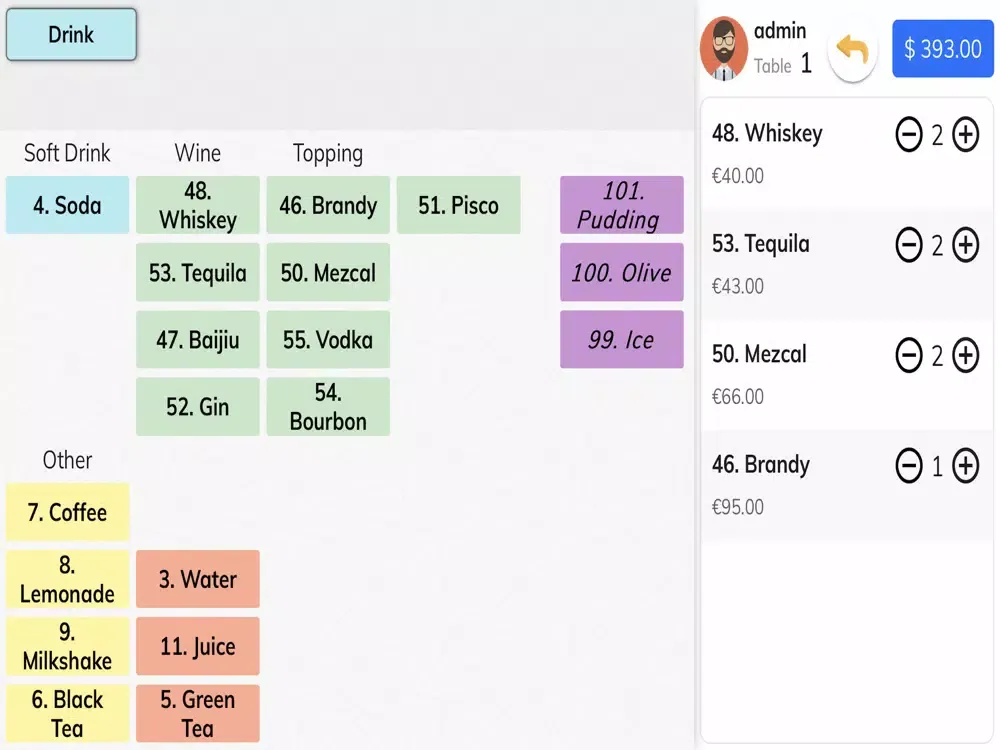
Task: Click the orange back arrow icon
Action: pos(852,49)
